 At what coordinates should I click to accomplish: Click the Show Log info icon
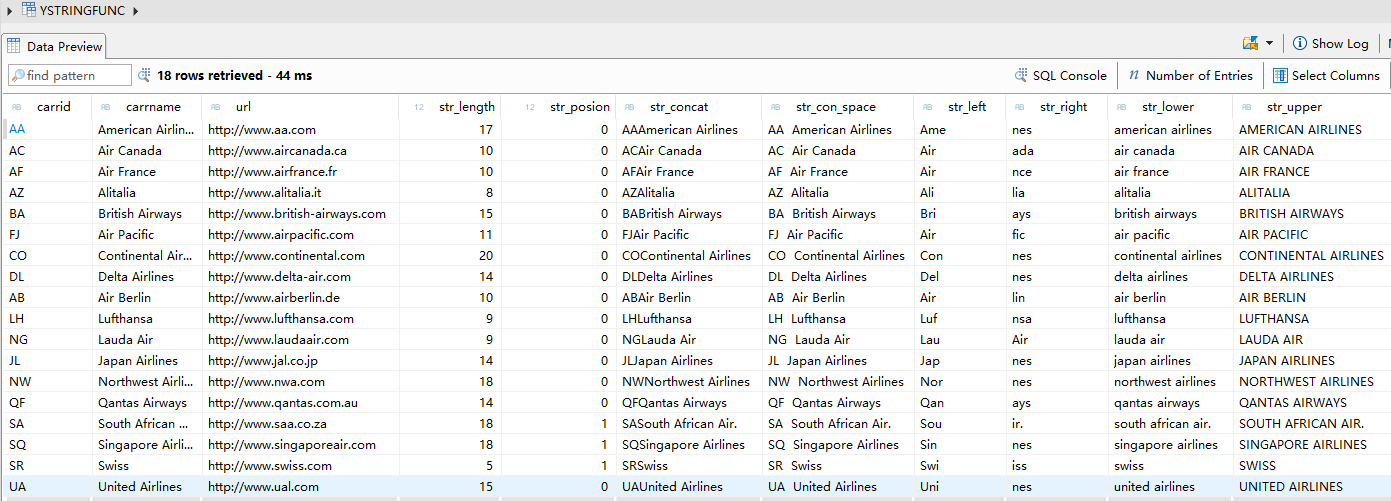tap(1299, 43)
